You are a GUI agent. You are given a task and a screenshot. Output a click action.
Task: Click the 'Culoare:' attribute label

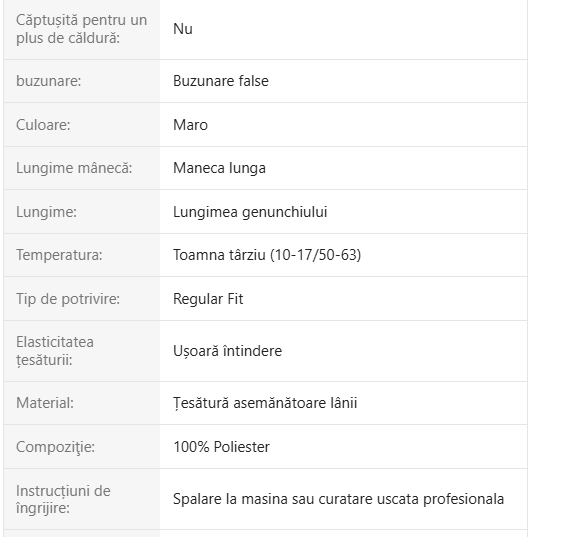(43, 125)
